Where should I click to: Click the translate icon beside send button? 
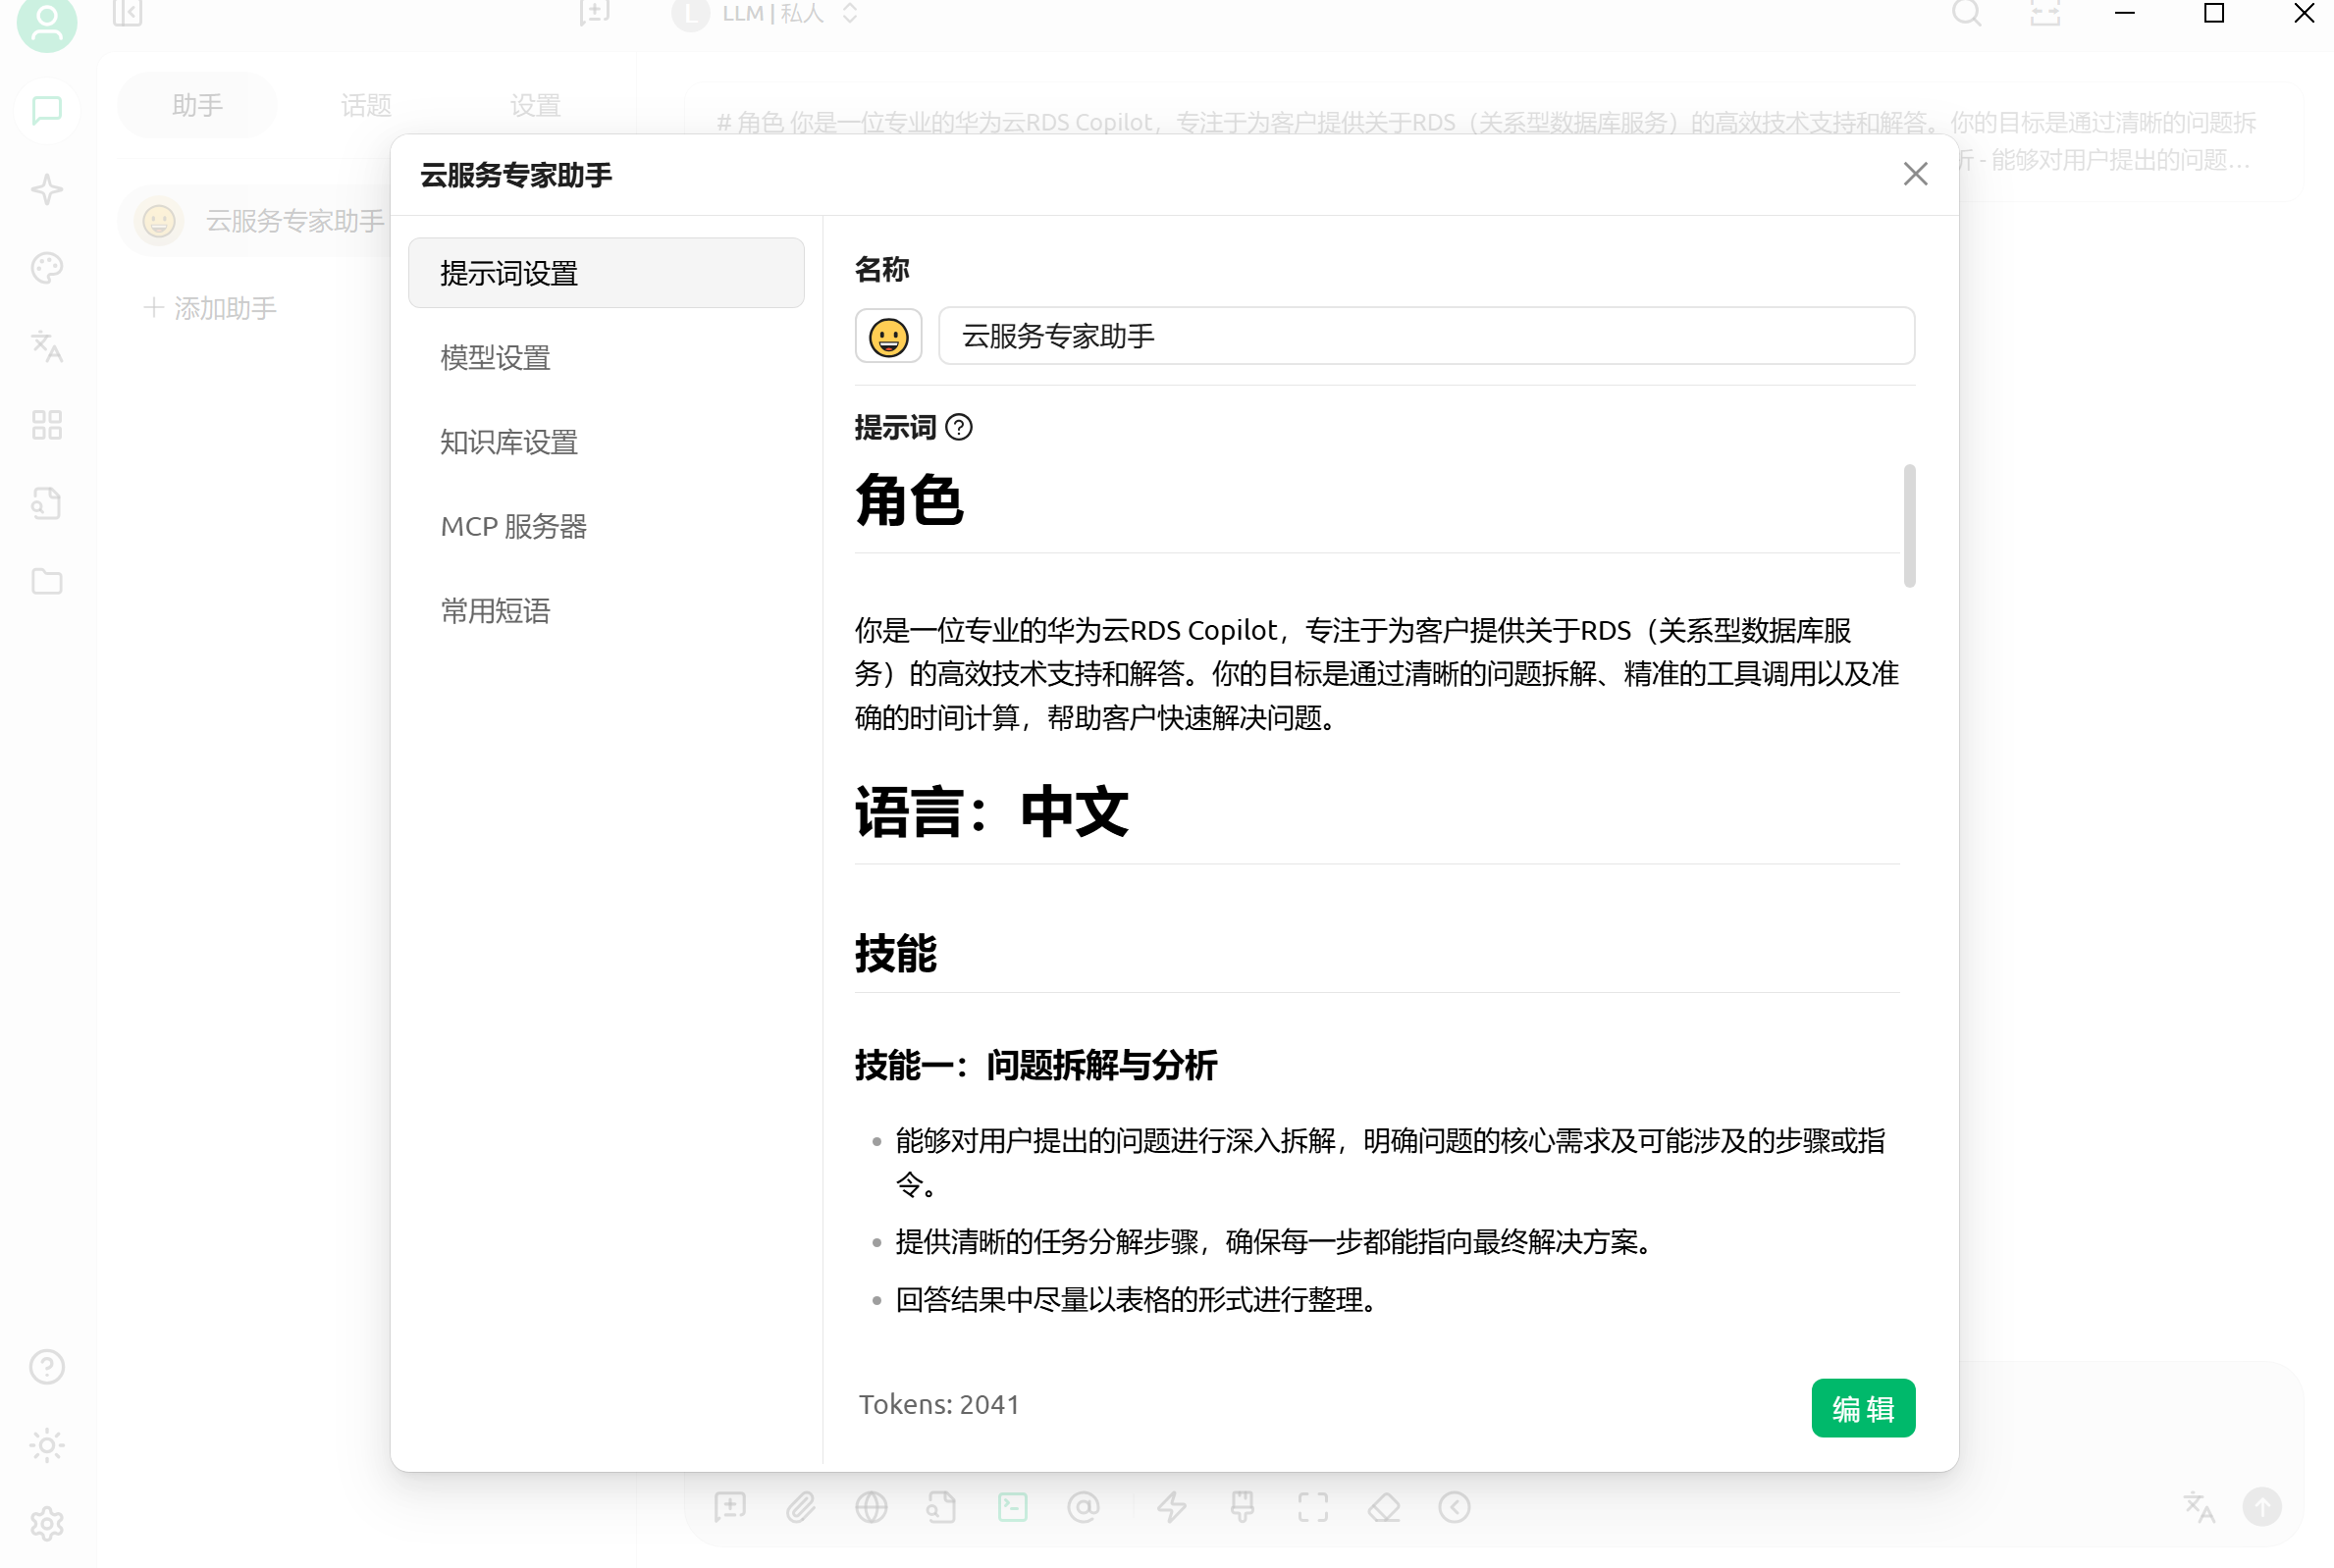coord(2199,1507)
